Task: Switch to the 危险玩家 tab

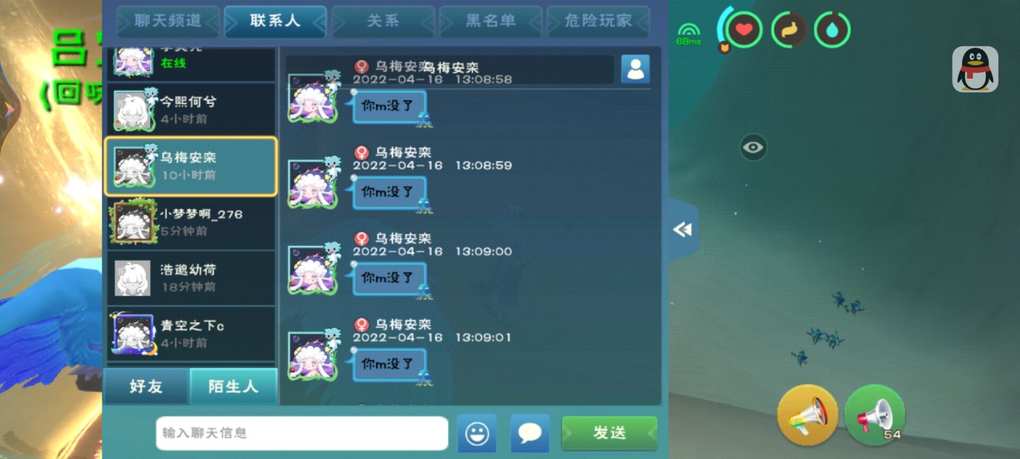Action: 598,21
